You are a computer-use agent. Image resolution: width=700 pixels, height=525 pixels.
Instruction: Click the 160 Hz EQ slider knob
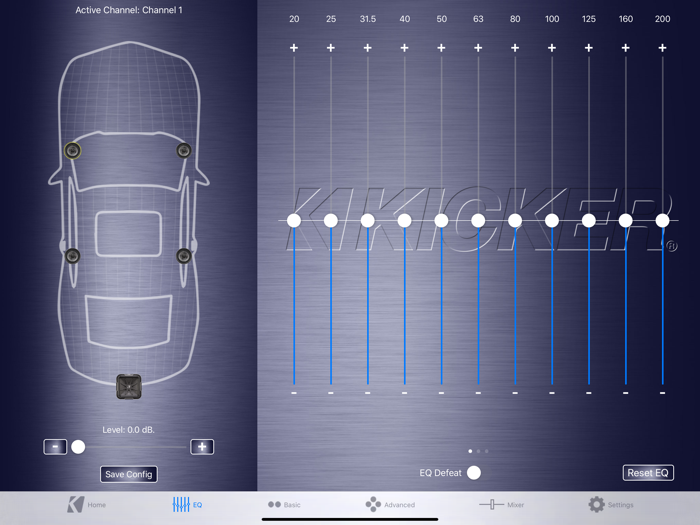(x=625, y=220)
